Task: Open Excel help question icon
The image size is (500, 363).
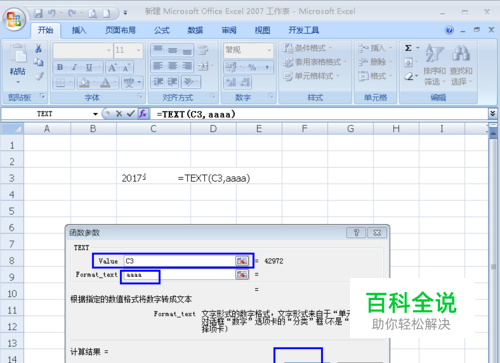Action: pyautogui.click(x=449, y=30)
